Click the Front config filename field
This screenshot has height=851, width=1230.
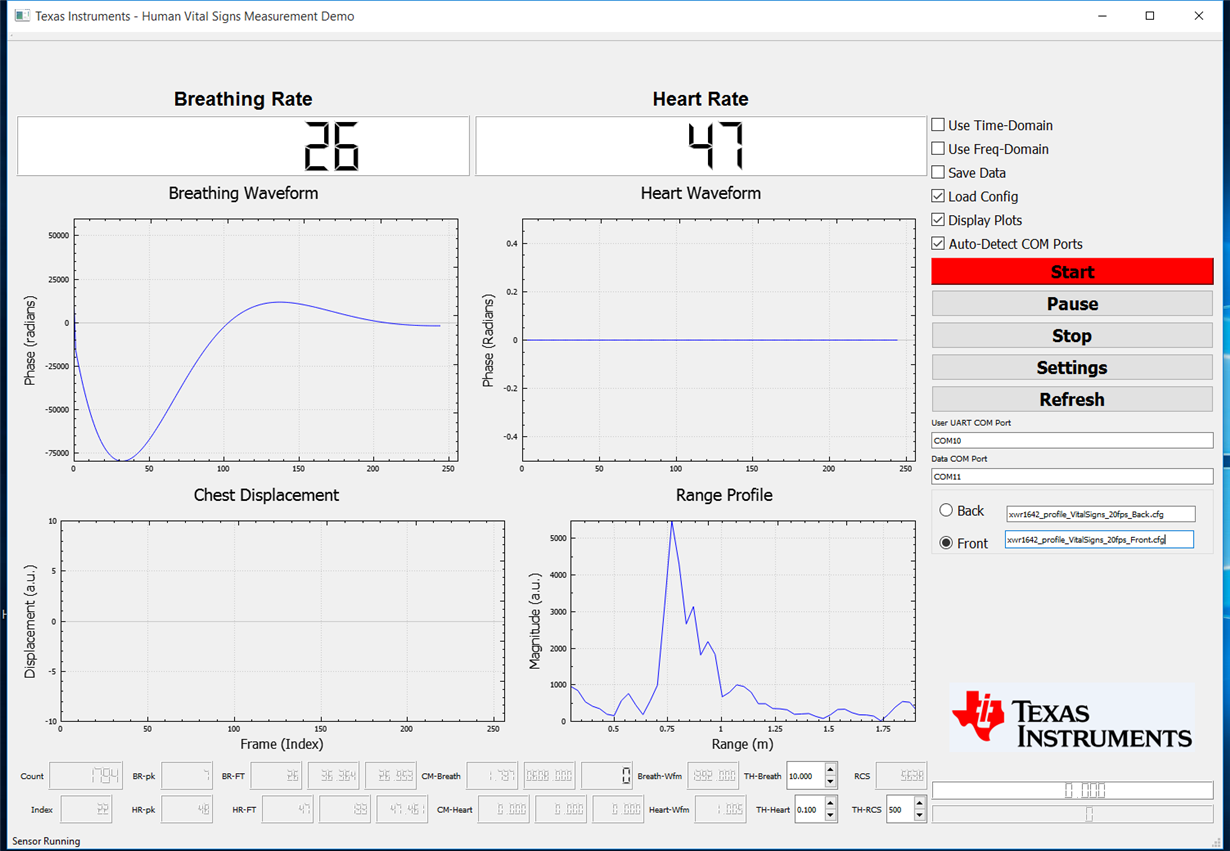click(x=1100, y=540)
